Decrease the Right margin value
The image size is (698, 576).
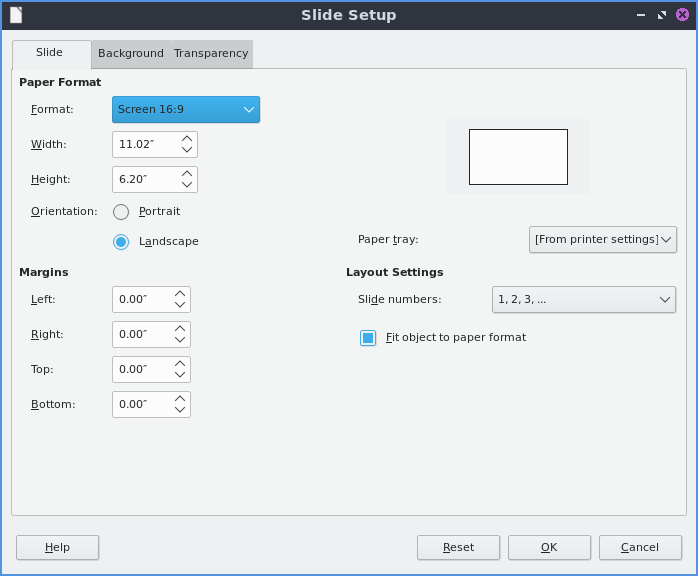click(180, 340)
